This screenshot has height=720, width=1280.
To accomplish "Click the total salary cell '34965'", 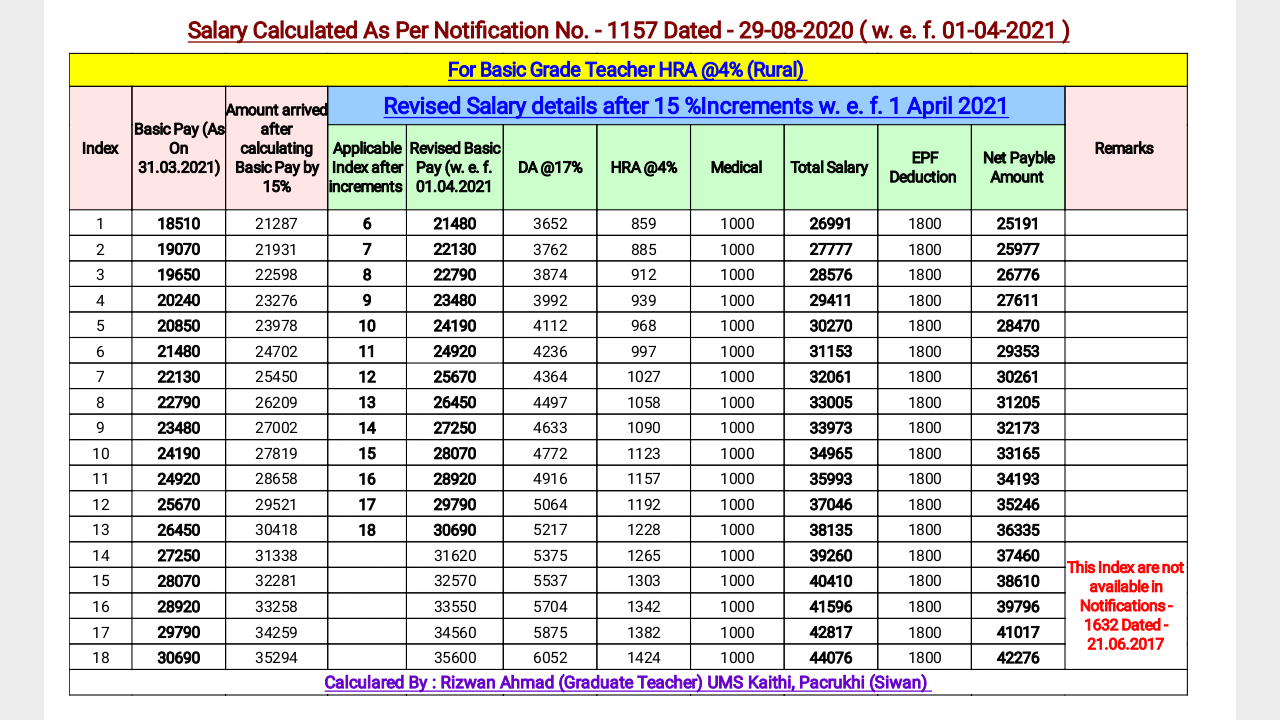I will pos(830,453).
